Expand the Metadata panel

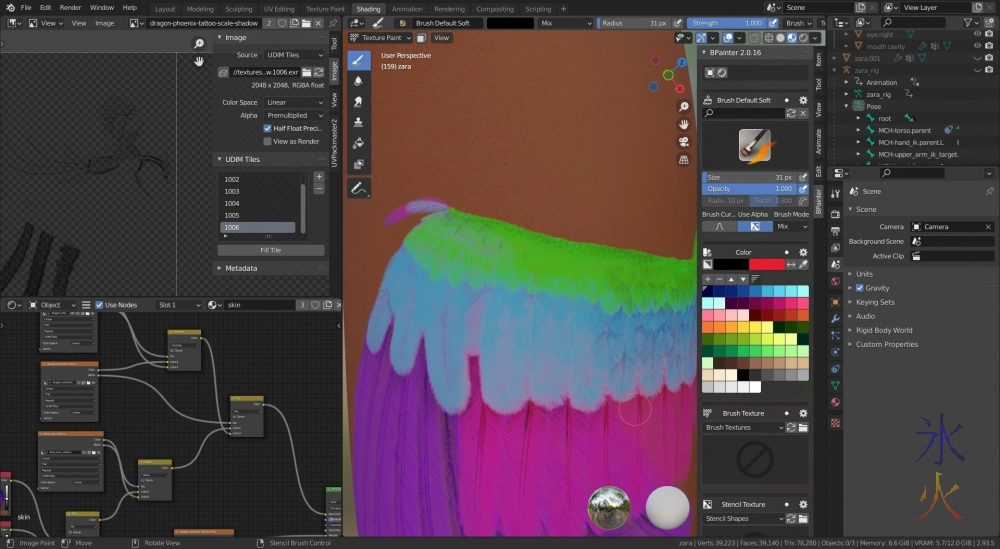click(240, 268)
